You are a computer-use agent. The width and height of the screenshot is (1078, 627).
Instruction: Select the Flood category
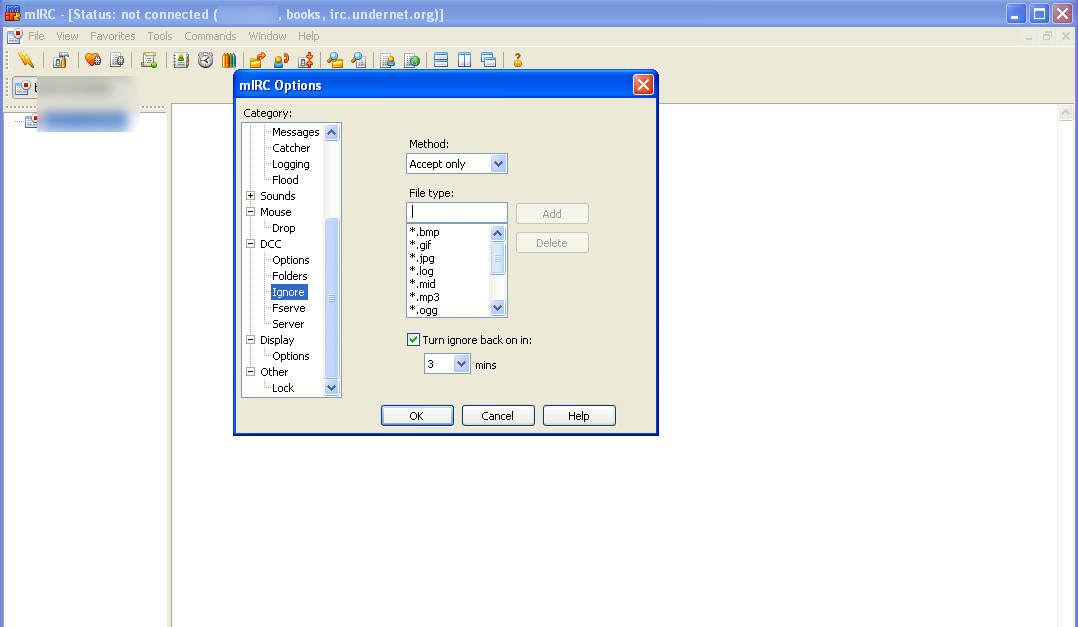click(x=285, y=180)
